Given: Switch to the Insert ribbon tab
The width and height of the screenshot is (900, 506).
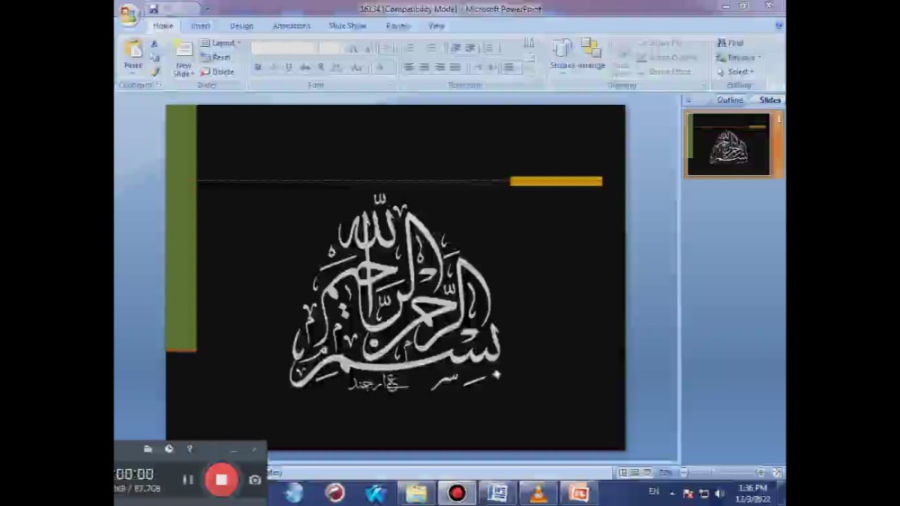Looking at the screenshot, I should tap(200, 26).
